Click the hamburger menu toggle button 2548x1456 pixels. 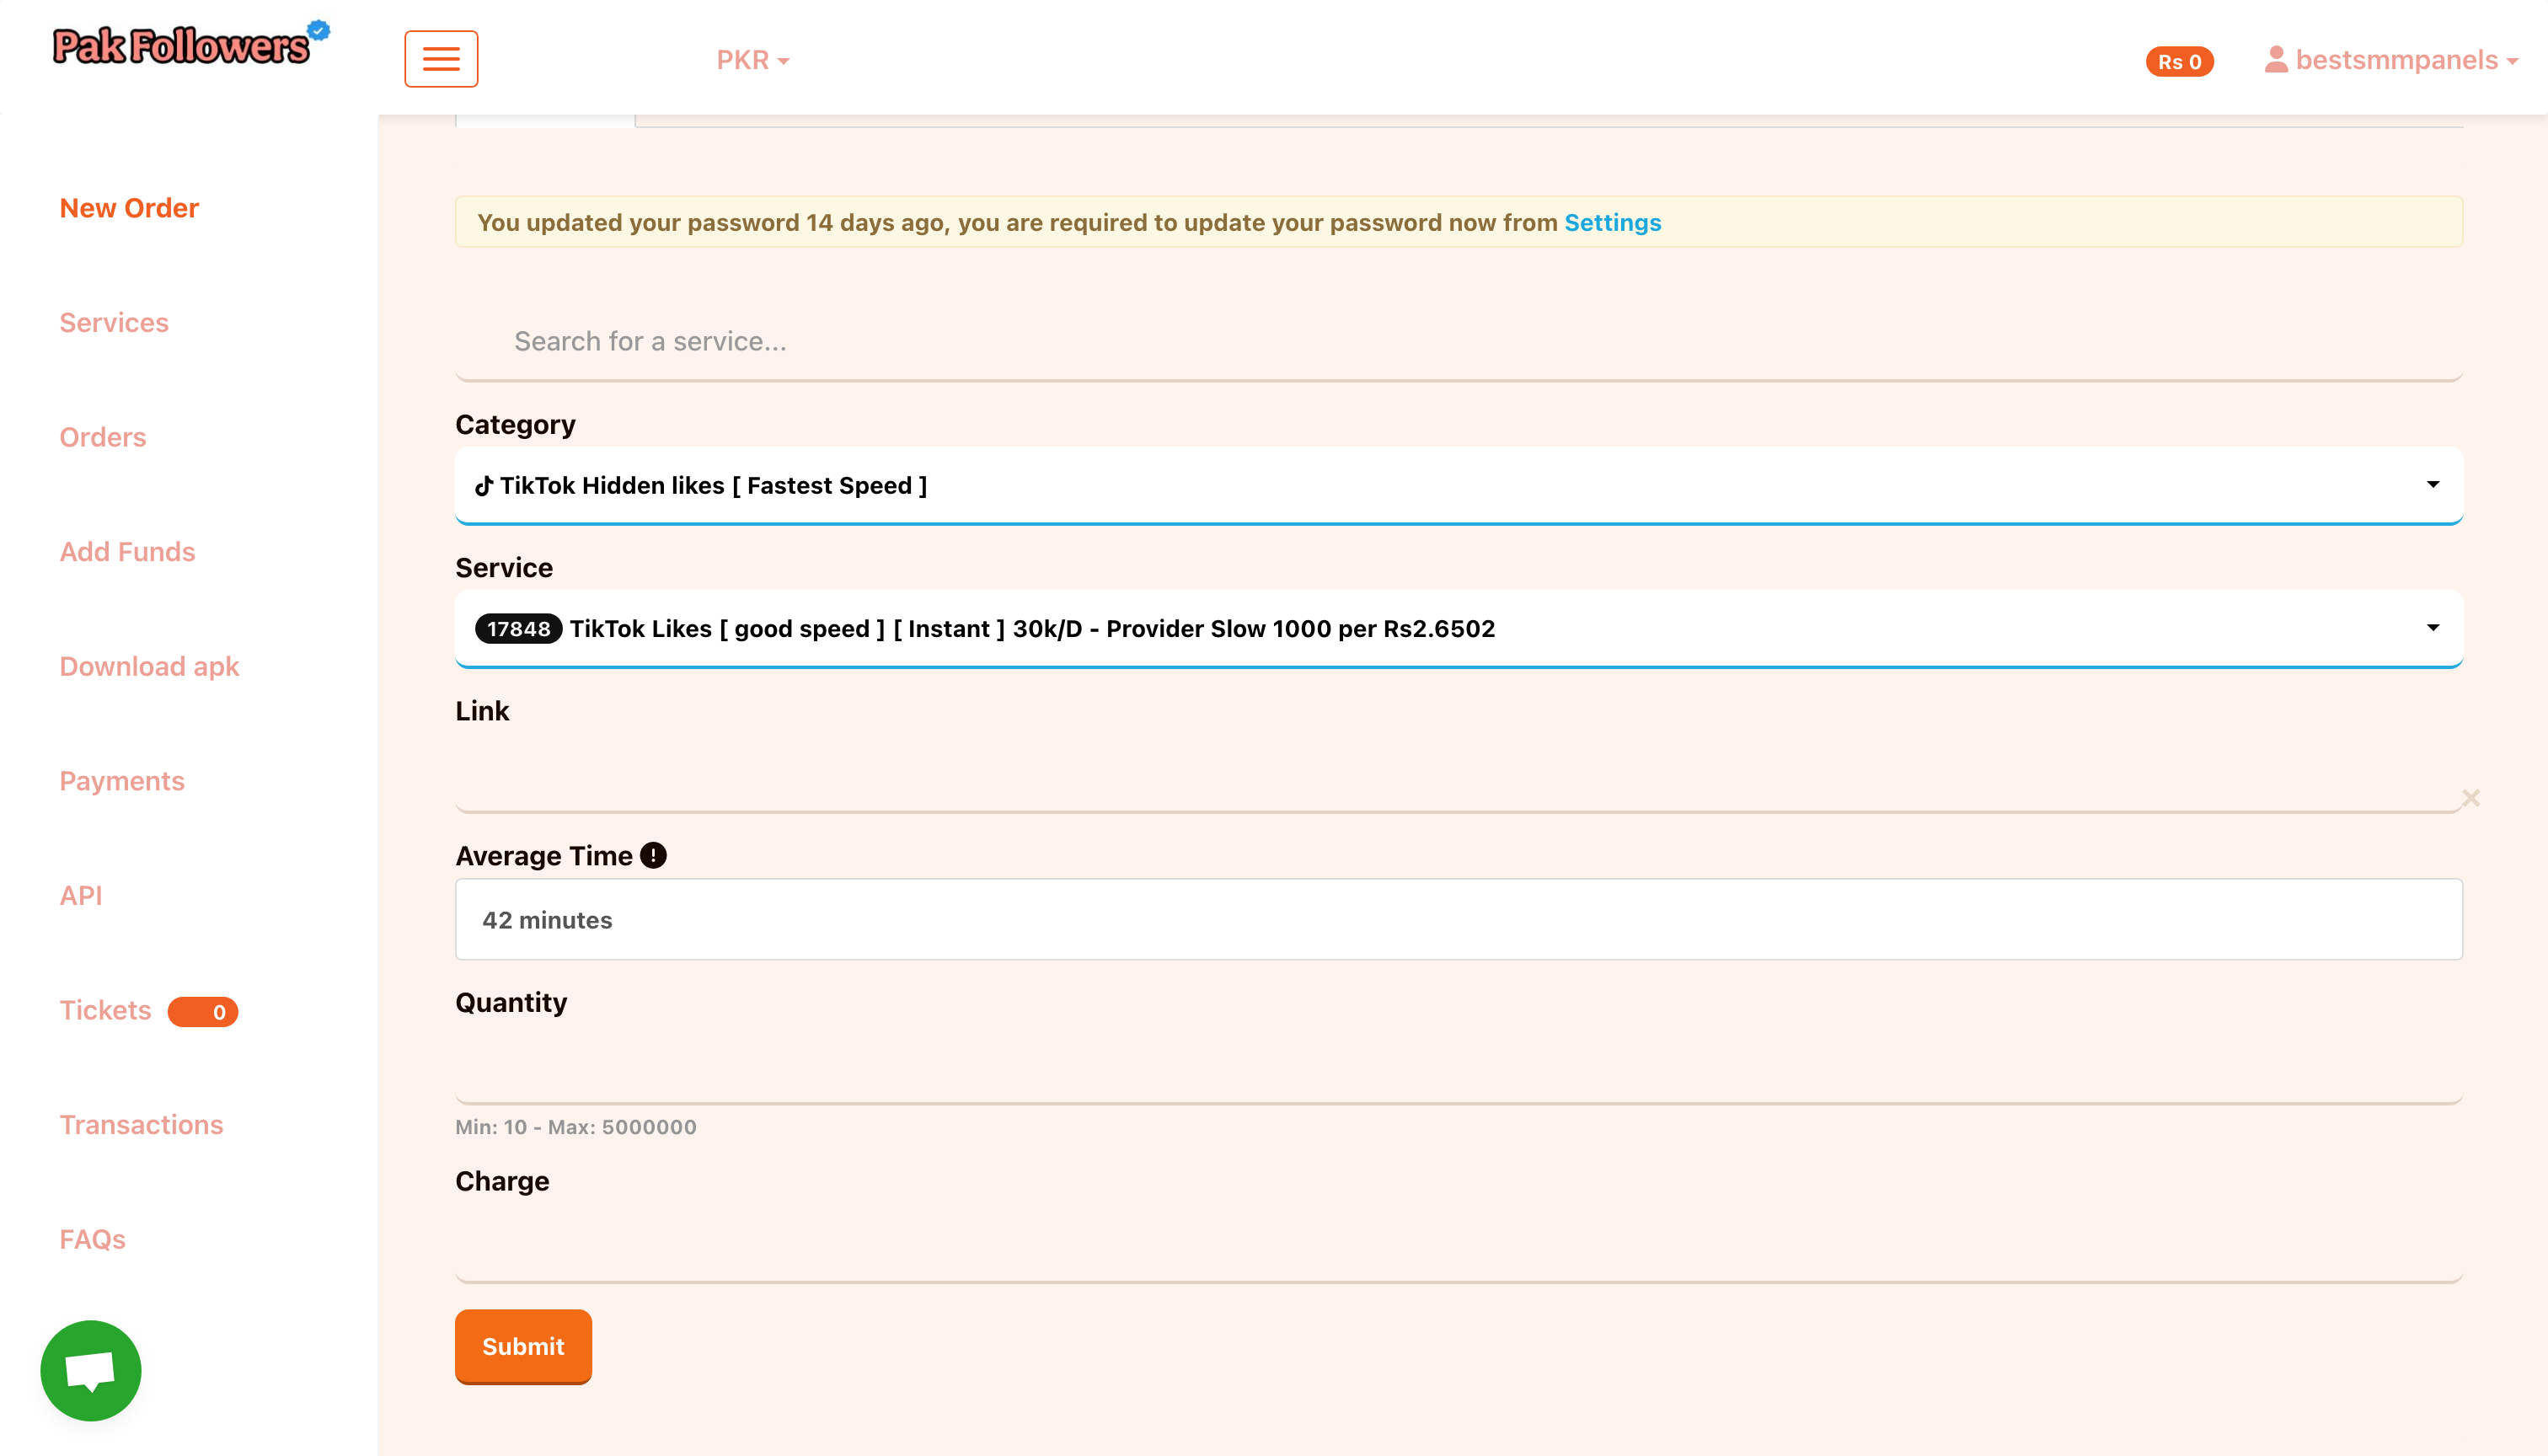[441, 59]
